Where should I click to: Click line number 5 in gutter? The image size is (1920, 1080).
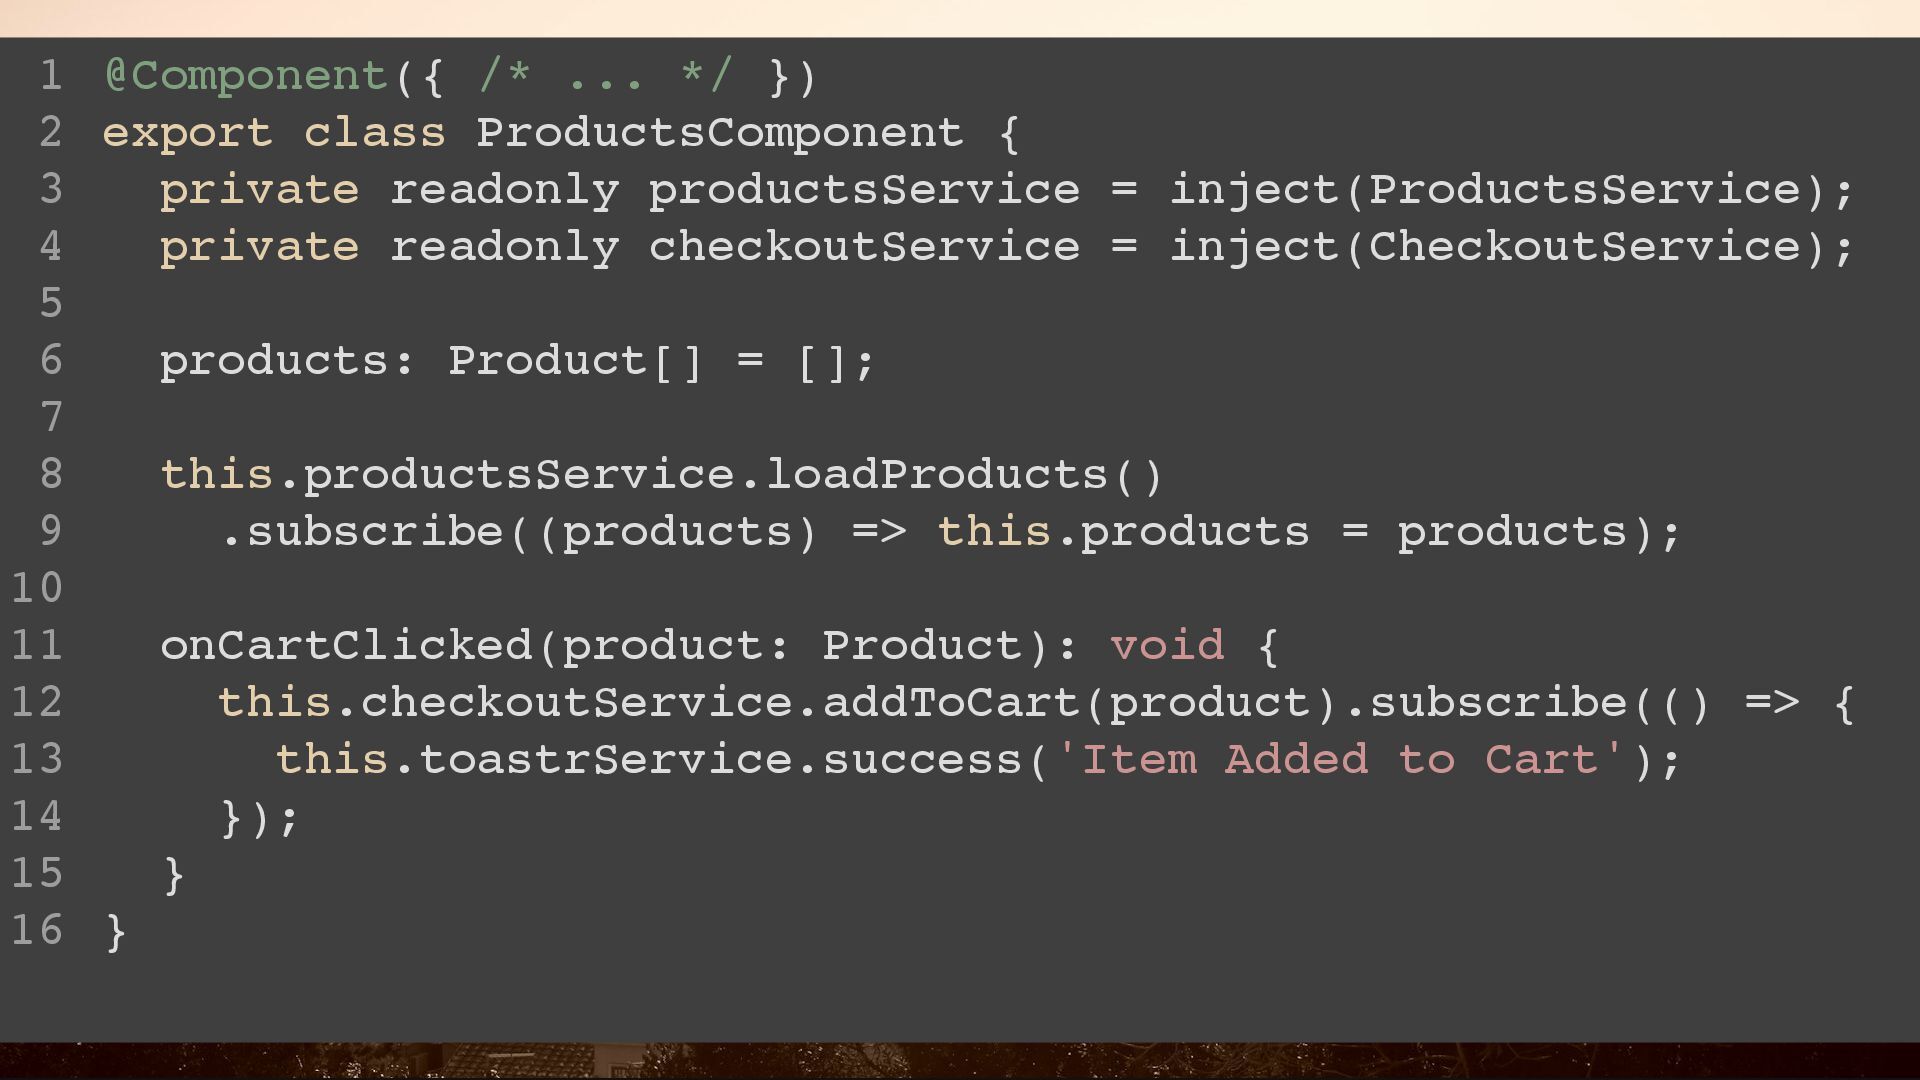(x=51, y=304)
